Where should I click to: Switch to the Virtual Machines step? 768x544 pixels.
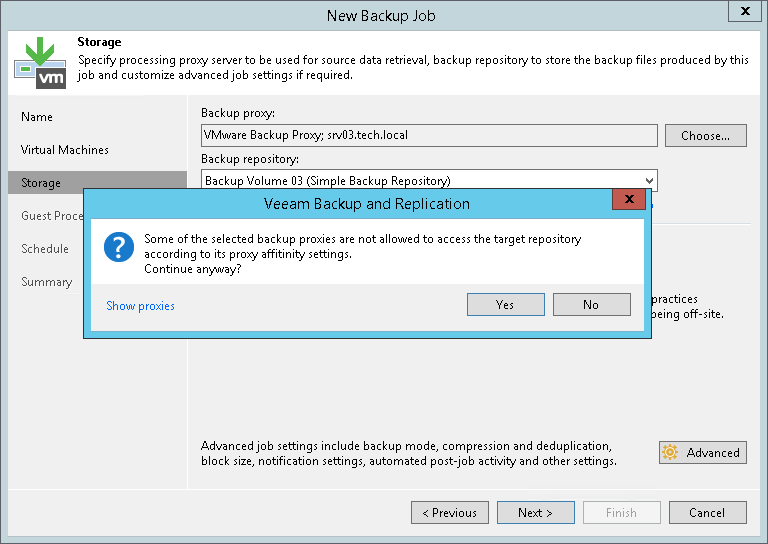65,150
